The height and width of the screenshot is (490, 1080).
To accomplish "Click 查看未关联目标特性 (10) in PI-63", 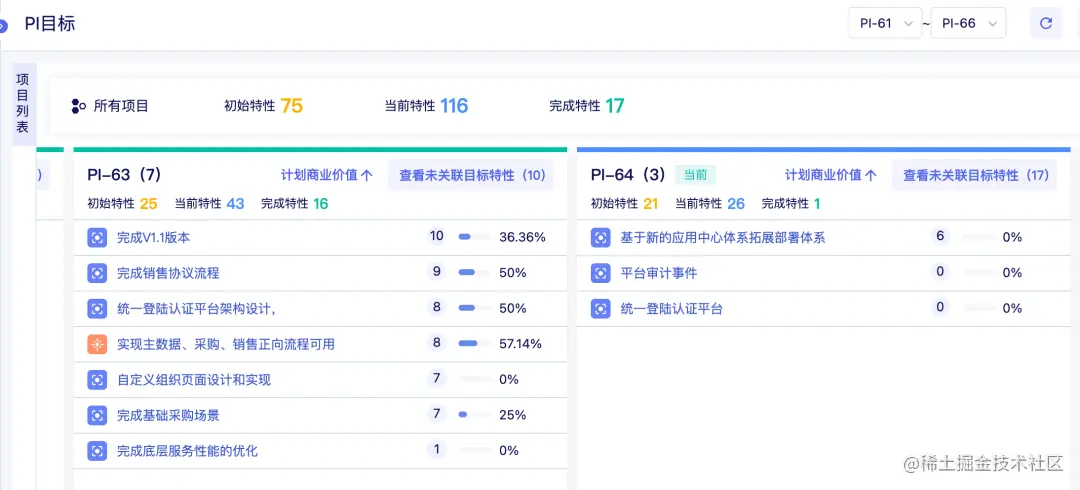I will click(x=471, y=175).
